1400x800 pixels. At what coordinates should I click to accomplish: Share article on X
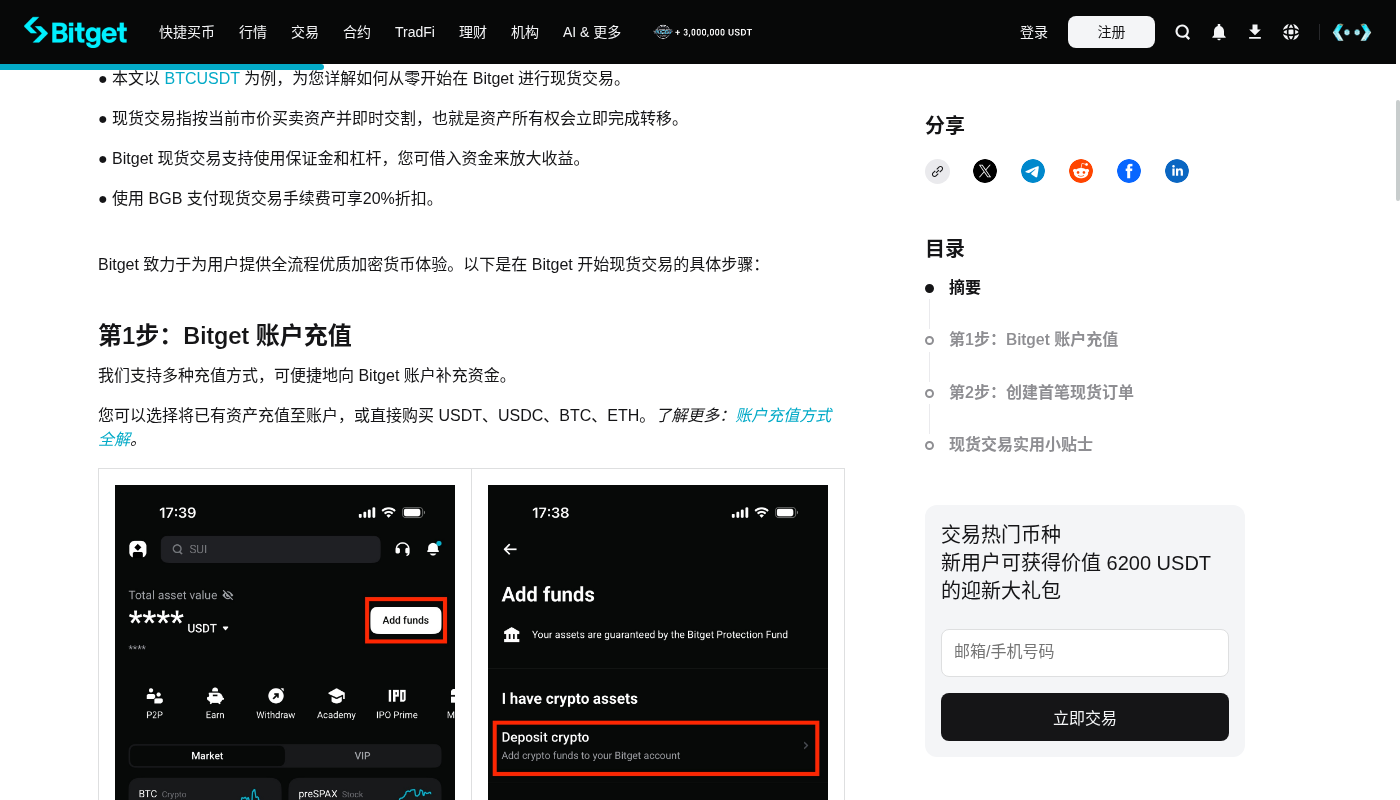pyautogui.click(x=985, y=171)
